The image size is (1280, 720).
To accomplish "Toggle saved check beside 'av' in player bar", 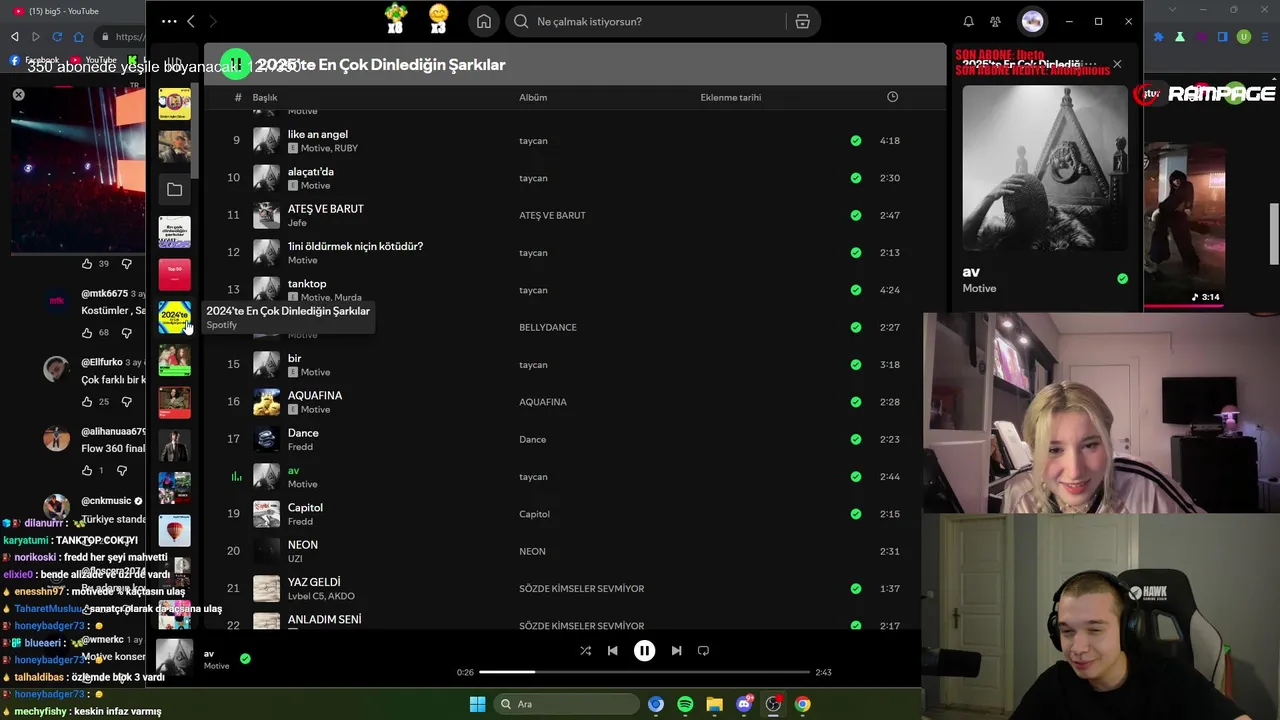I will coord(245,658).
